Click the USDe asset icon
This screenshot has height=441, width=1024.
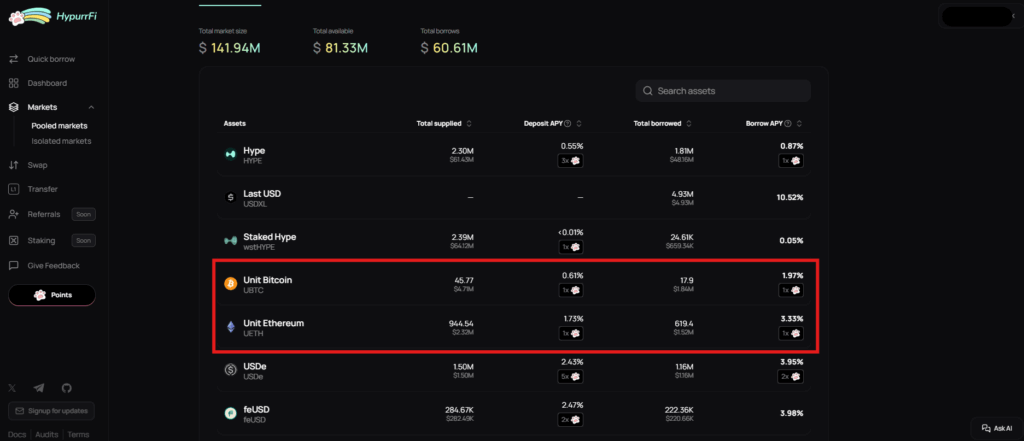[x=231, y=370]
